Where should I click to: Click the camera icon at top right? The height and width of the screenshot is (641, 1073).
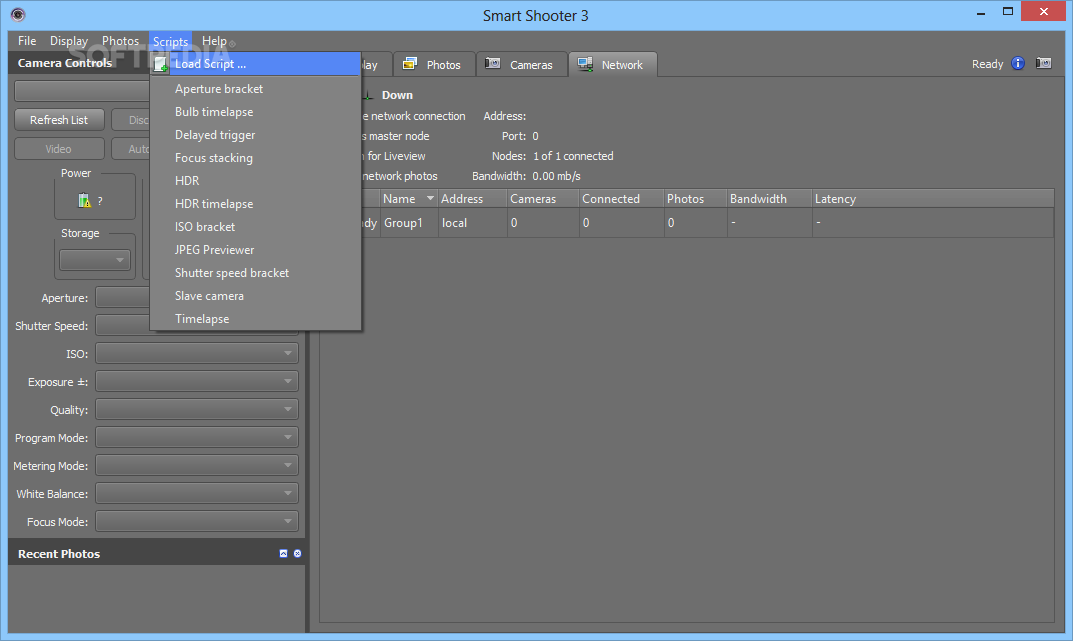tap(1044, 64)
